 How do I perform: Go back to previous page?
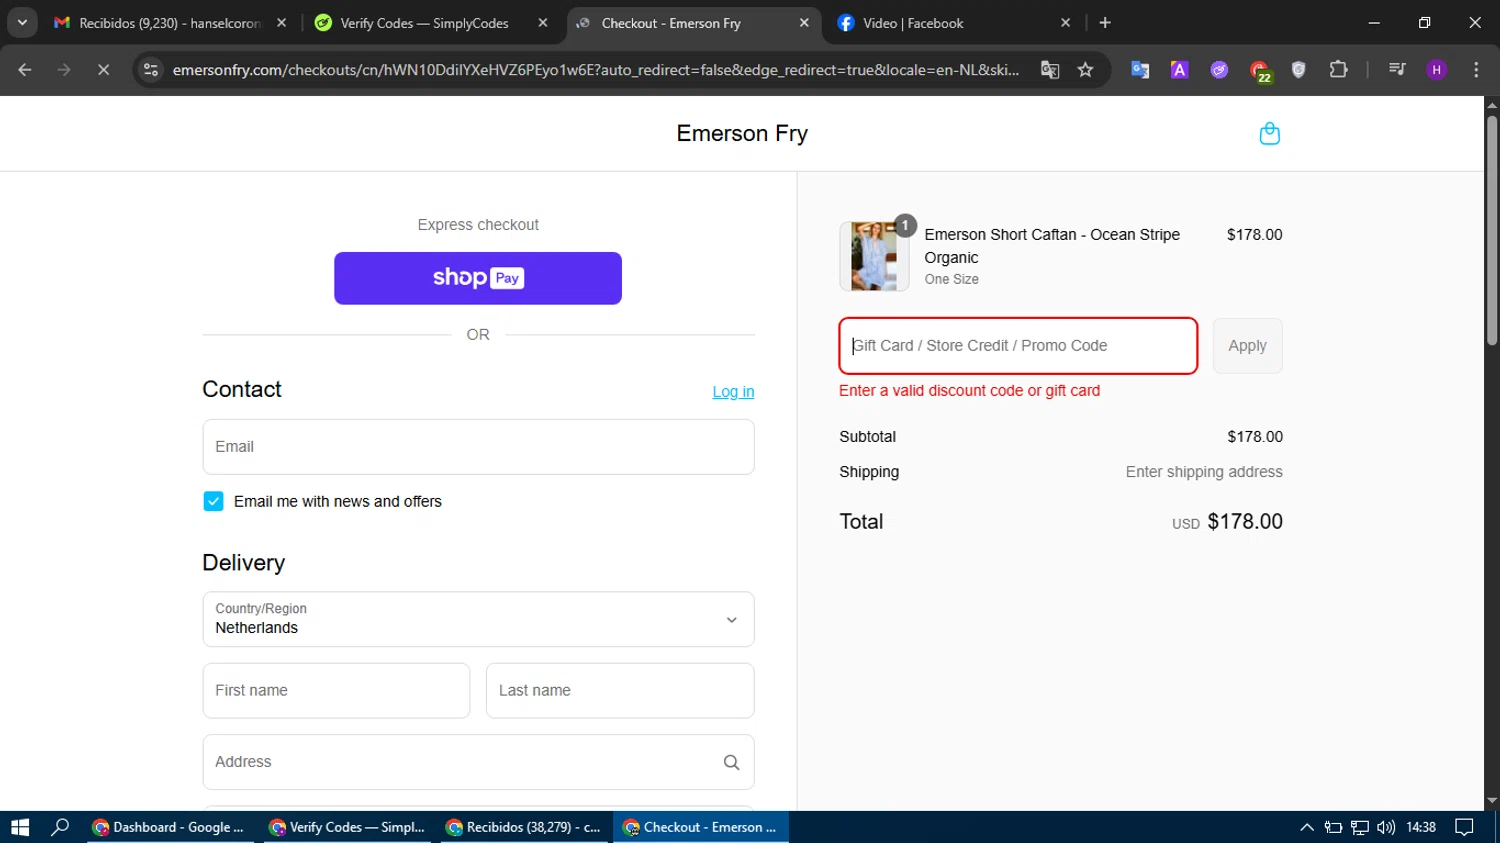pyautogui.click(x=25, y=70)
